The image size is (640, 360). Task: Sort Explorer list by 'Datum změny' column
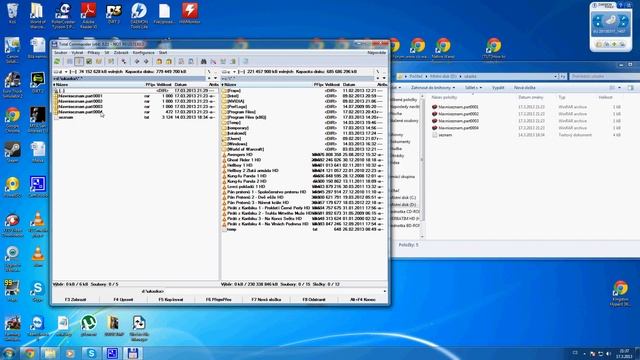click(x=531, y=98)
